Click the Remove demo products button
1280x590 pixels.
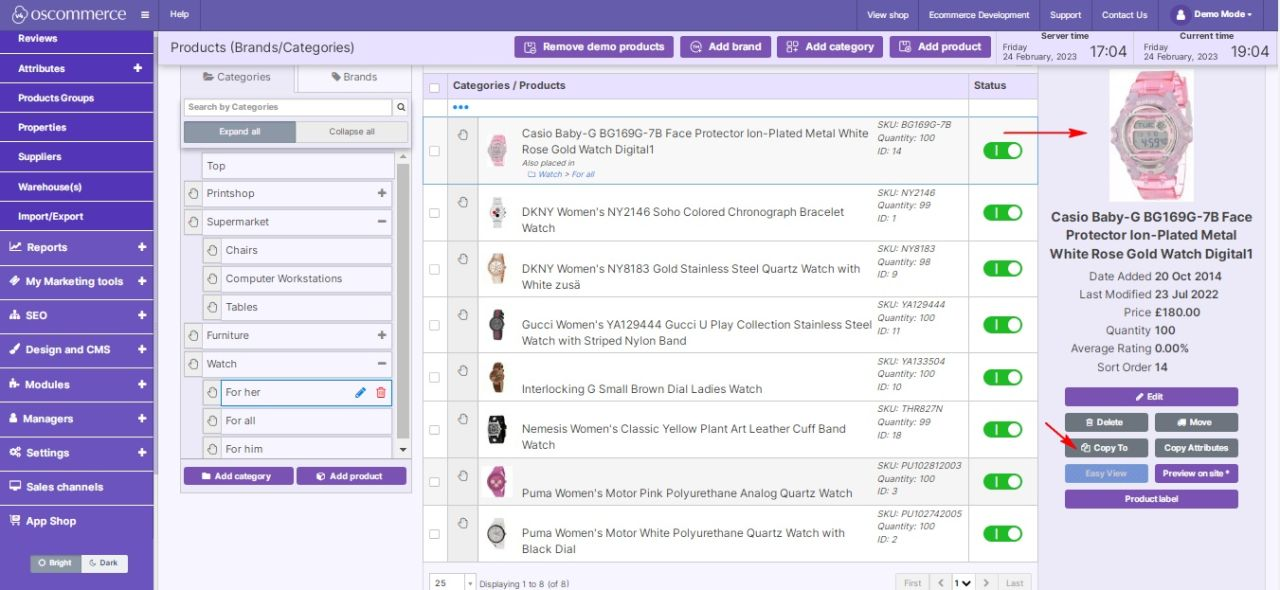pyautogui.click(x=594, y=47)
